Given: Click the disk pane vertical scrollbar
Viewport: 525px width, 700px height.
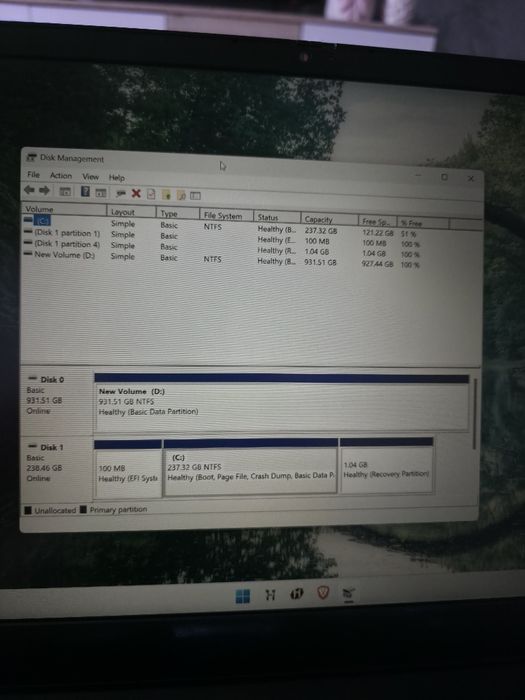Looking at the screenshot, I should [475, 413].
